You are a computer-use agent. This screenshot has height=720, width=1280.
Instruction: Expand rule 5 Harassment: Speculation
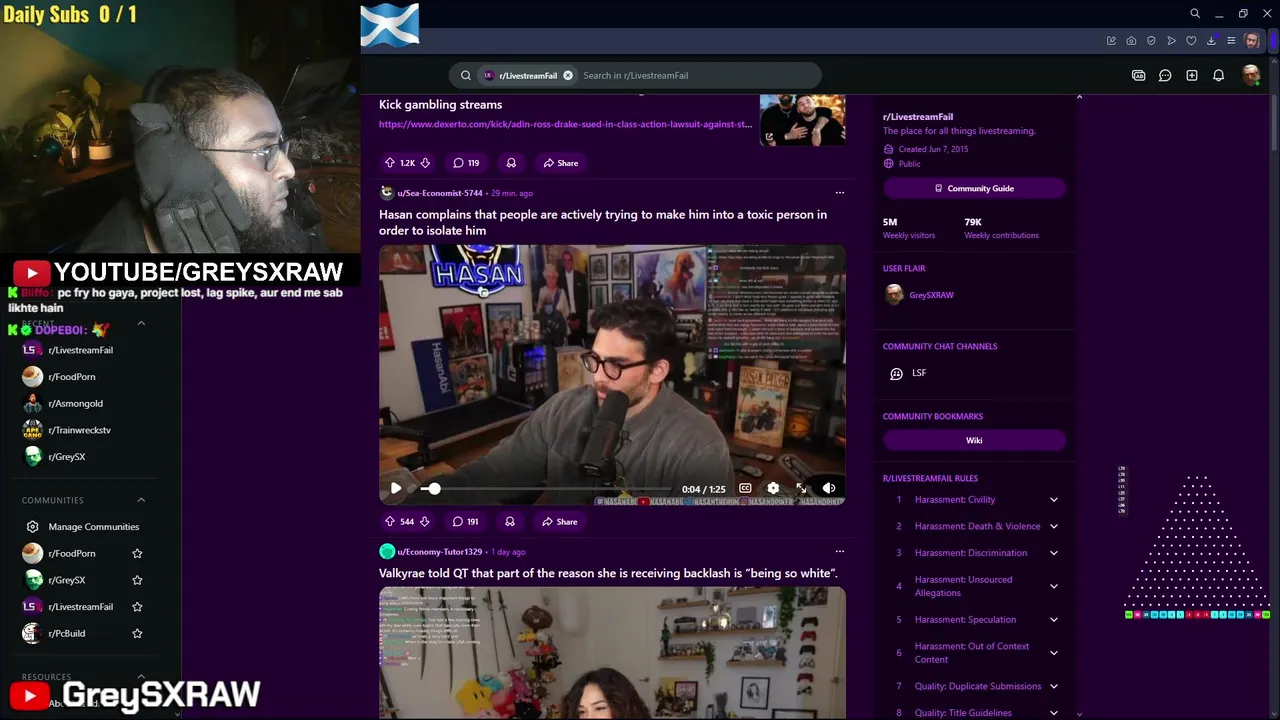[x=1053, y=619]
